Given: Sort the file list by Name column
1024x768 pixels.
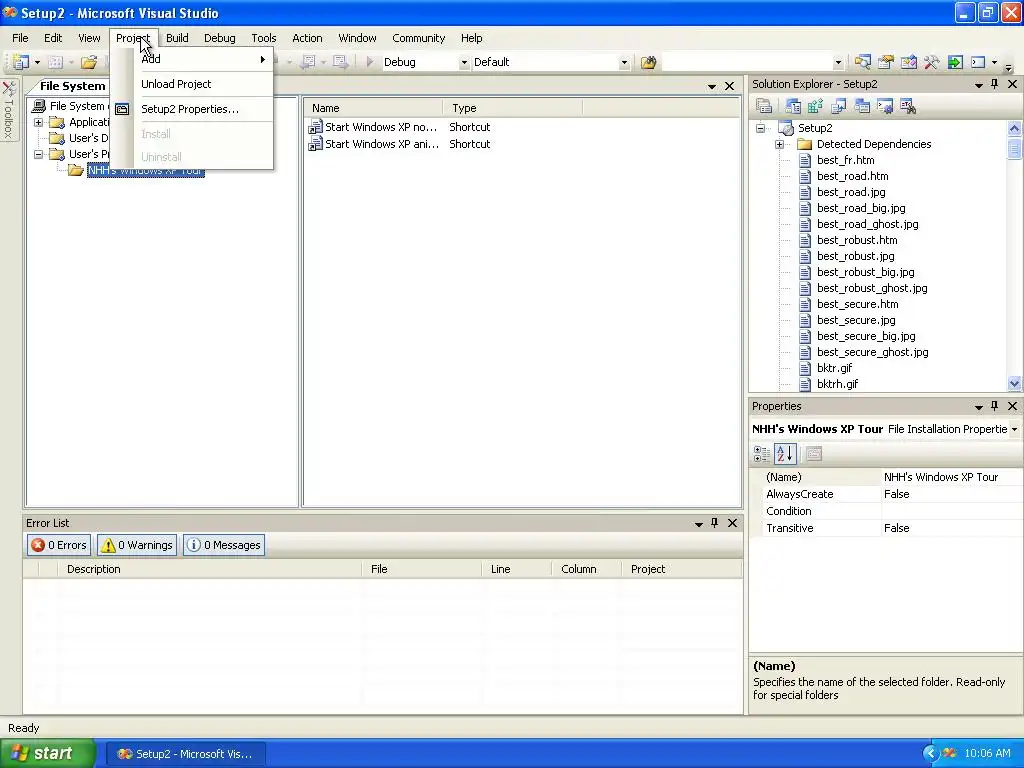Looking at the screenshot, I should [x=374, y=108].
